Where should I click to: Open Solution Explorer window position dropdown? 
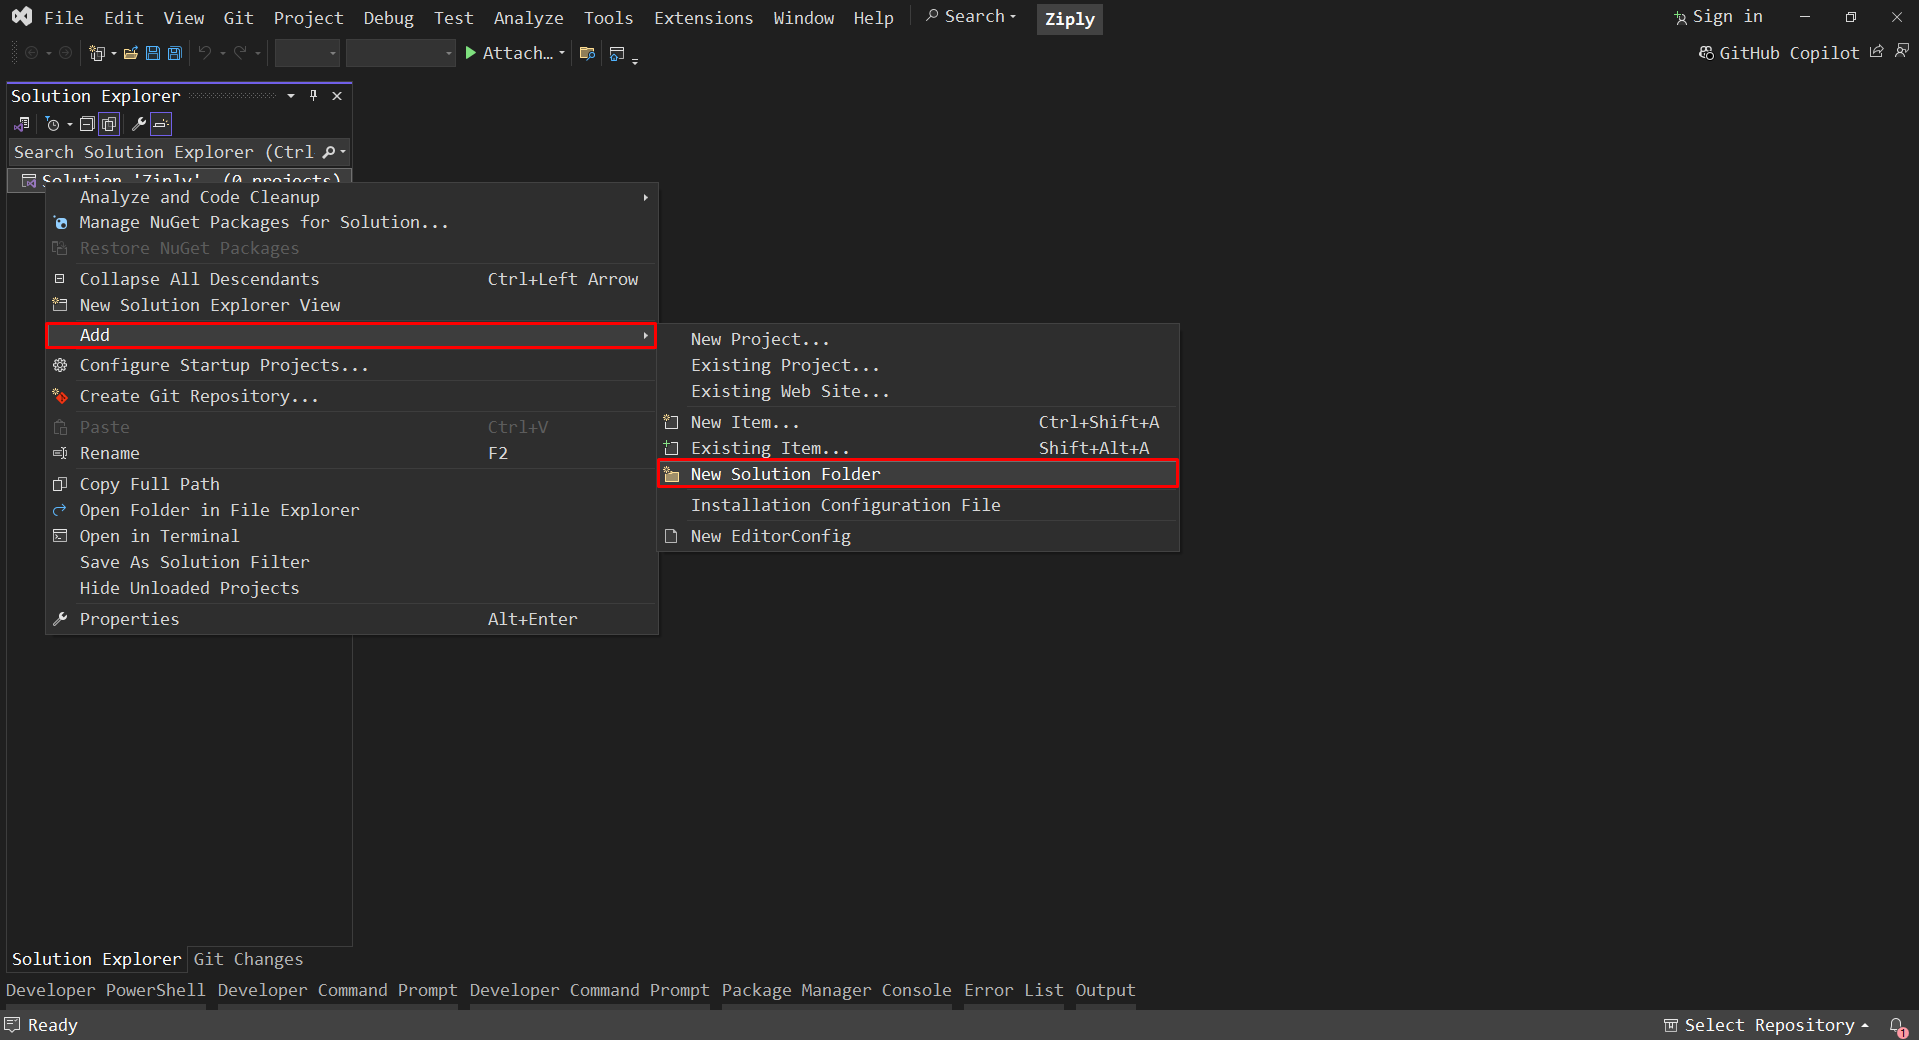(290, 96)
